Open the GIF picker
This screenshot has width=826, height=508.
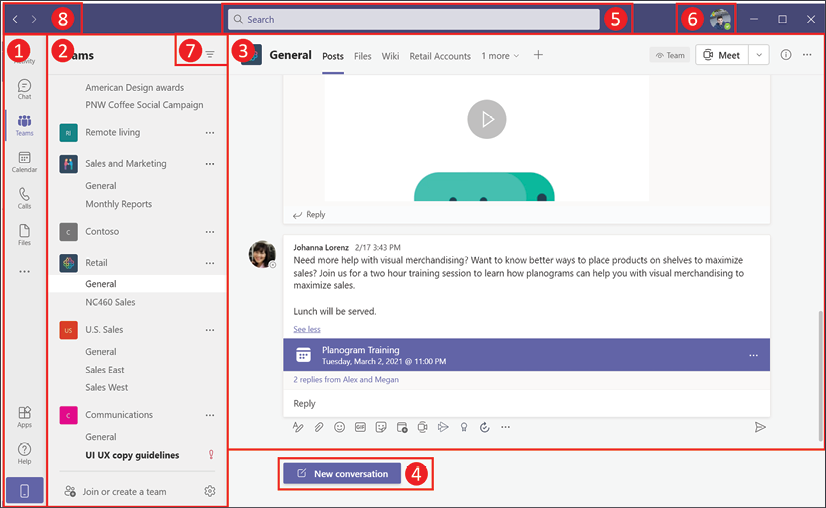[360, 427]
